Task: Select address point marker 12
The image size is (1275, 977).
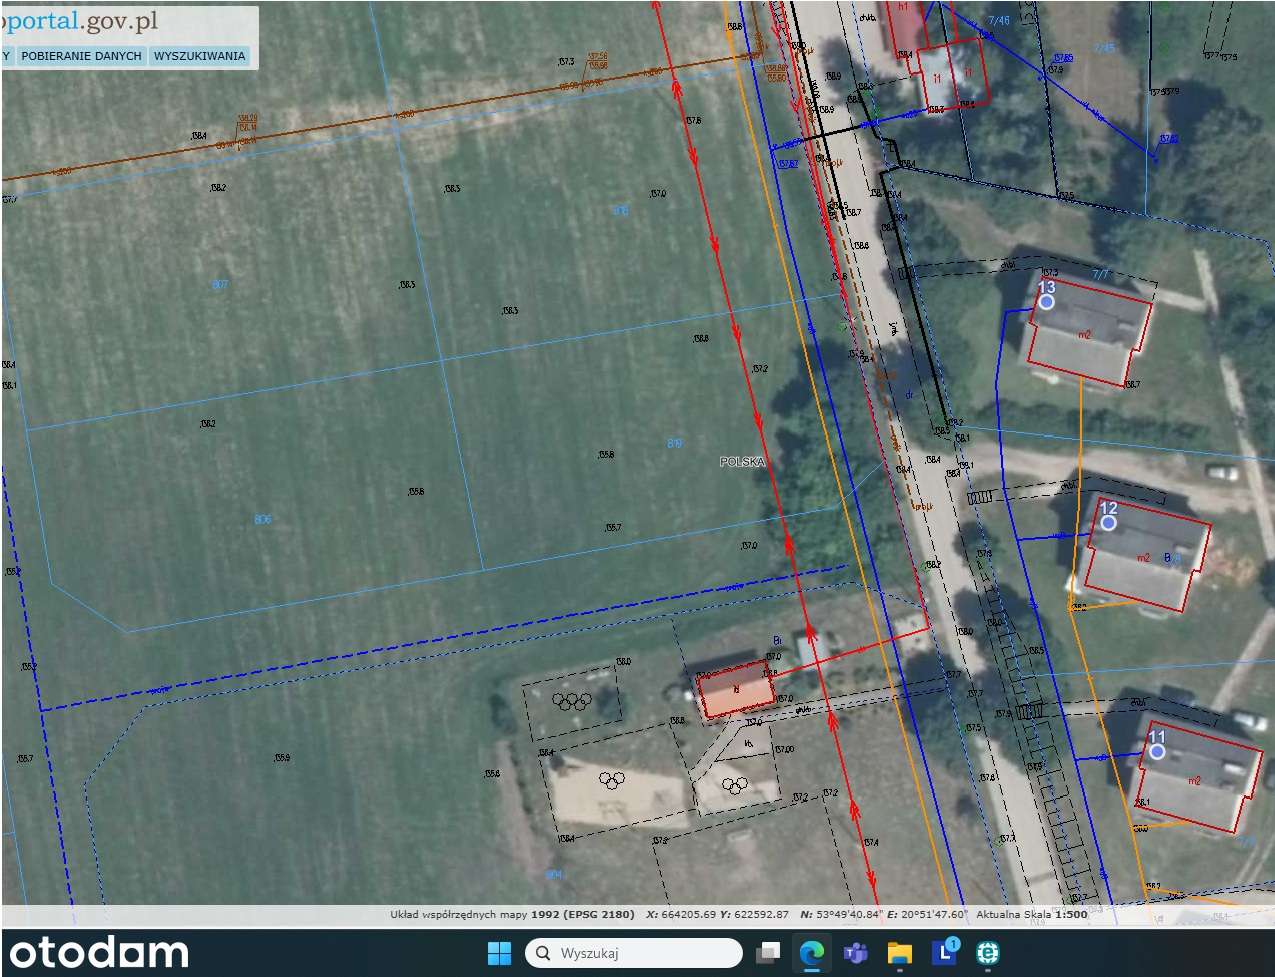Action: coord(1108,522)
